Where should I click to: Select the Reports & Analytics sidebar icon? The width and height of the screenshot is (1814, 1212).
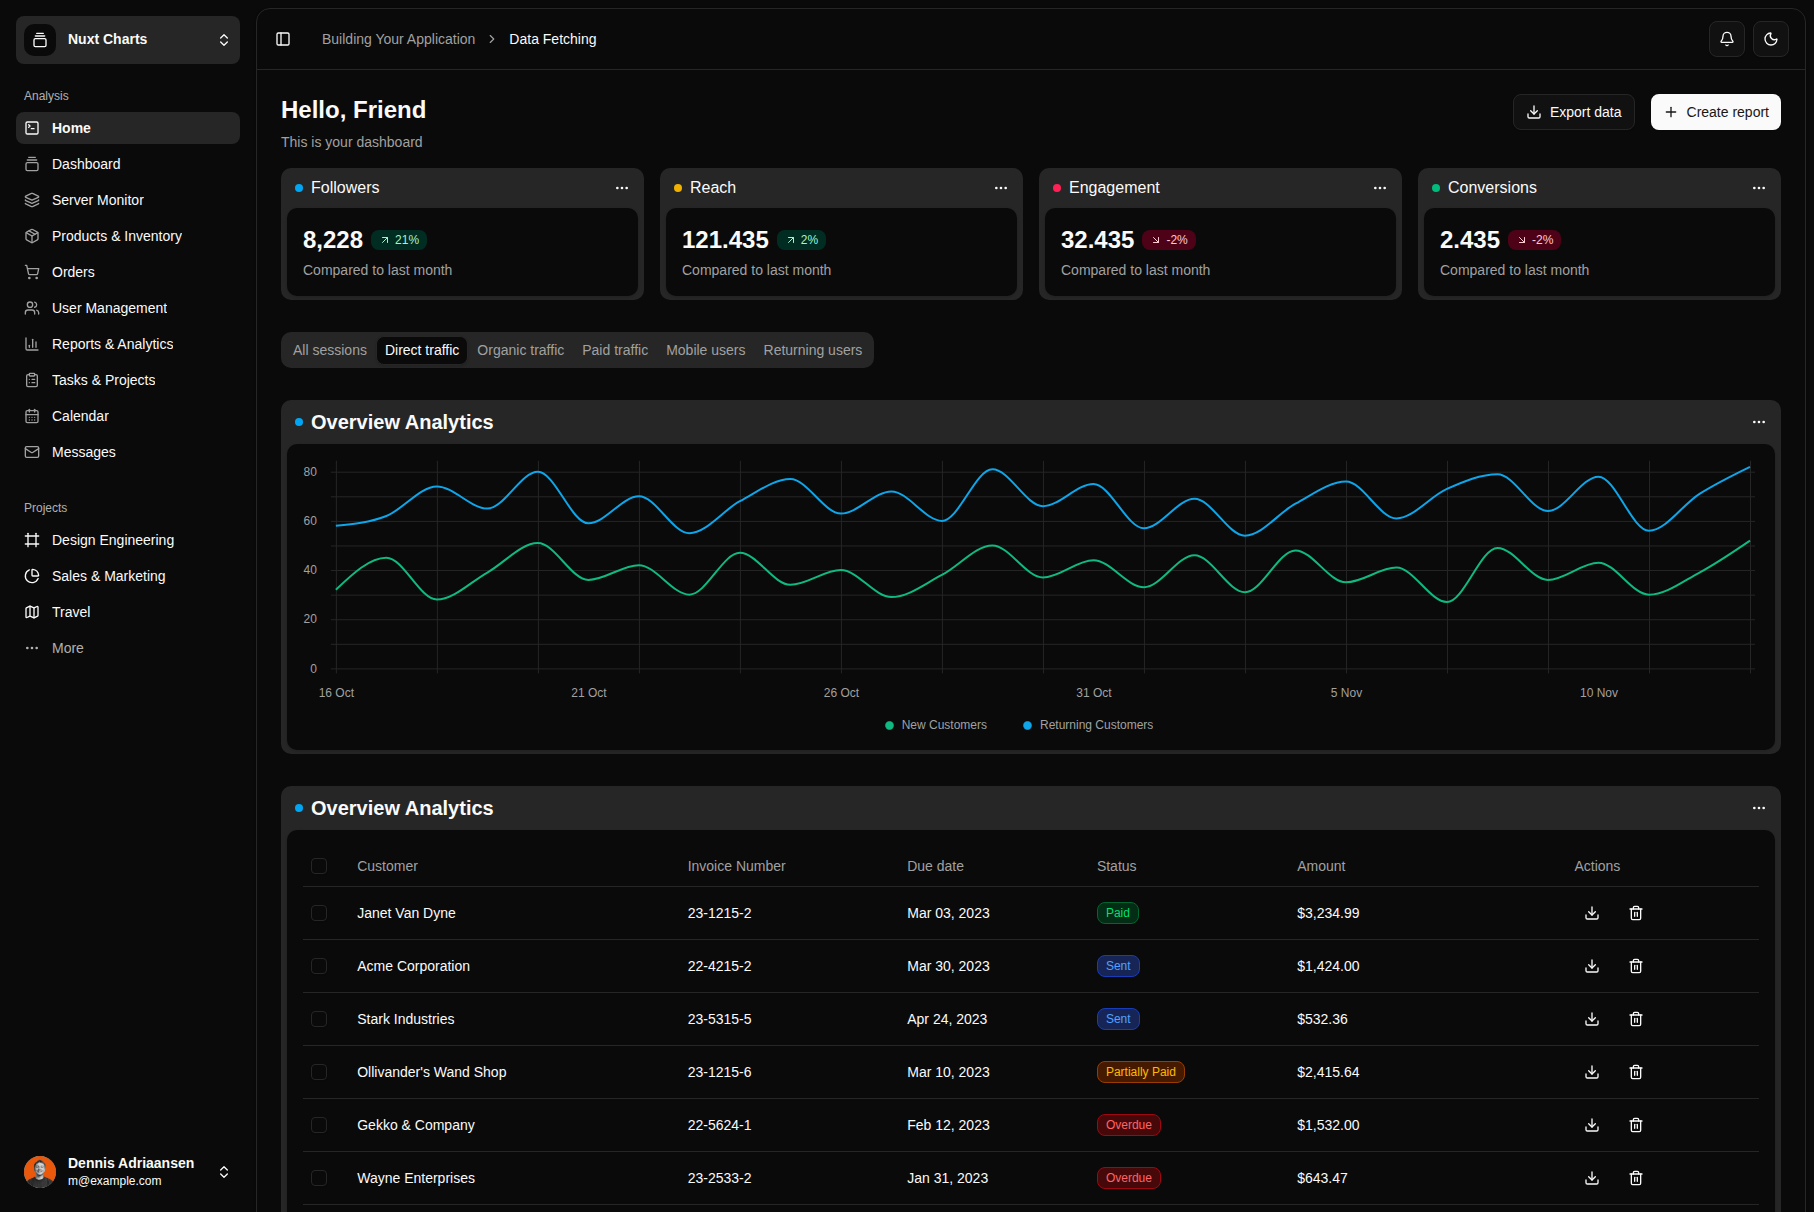(x=33, y=343)
